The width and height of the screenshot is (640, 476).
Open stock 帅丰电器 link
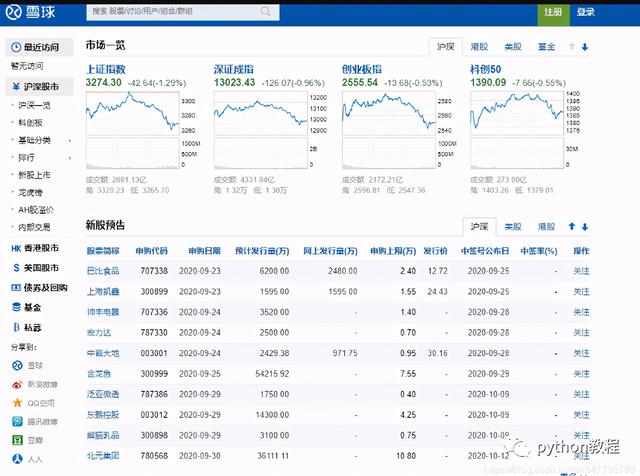point(103,312)
